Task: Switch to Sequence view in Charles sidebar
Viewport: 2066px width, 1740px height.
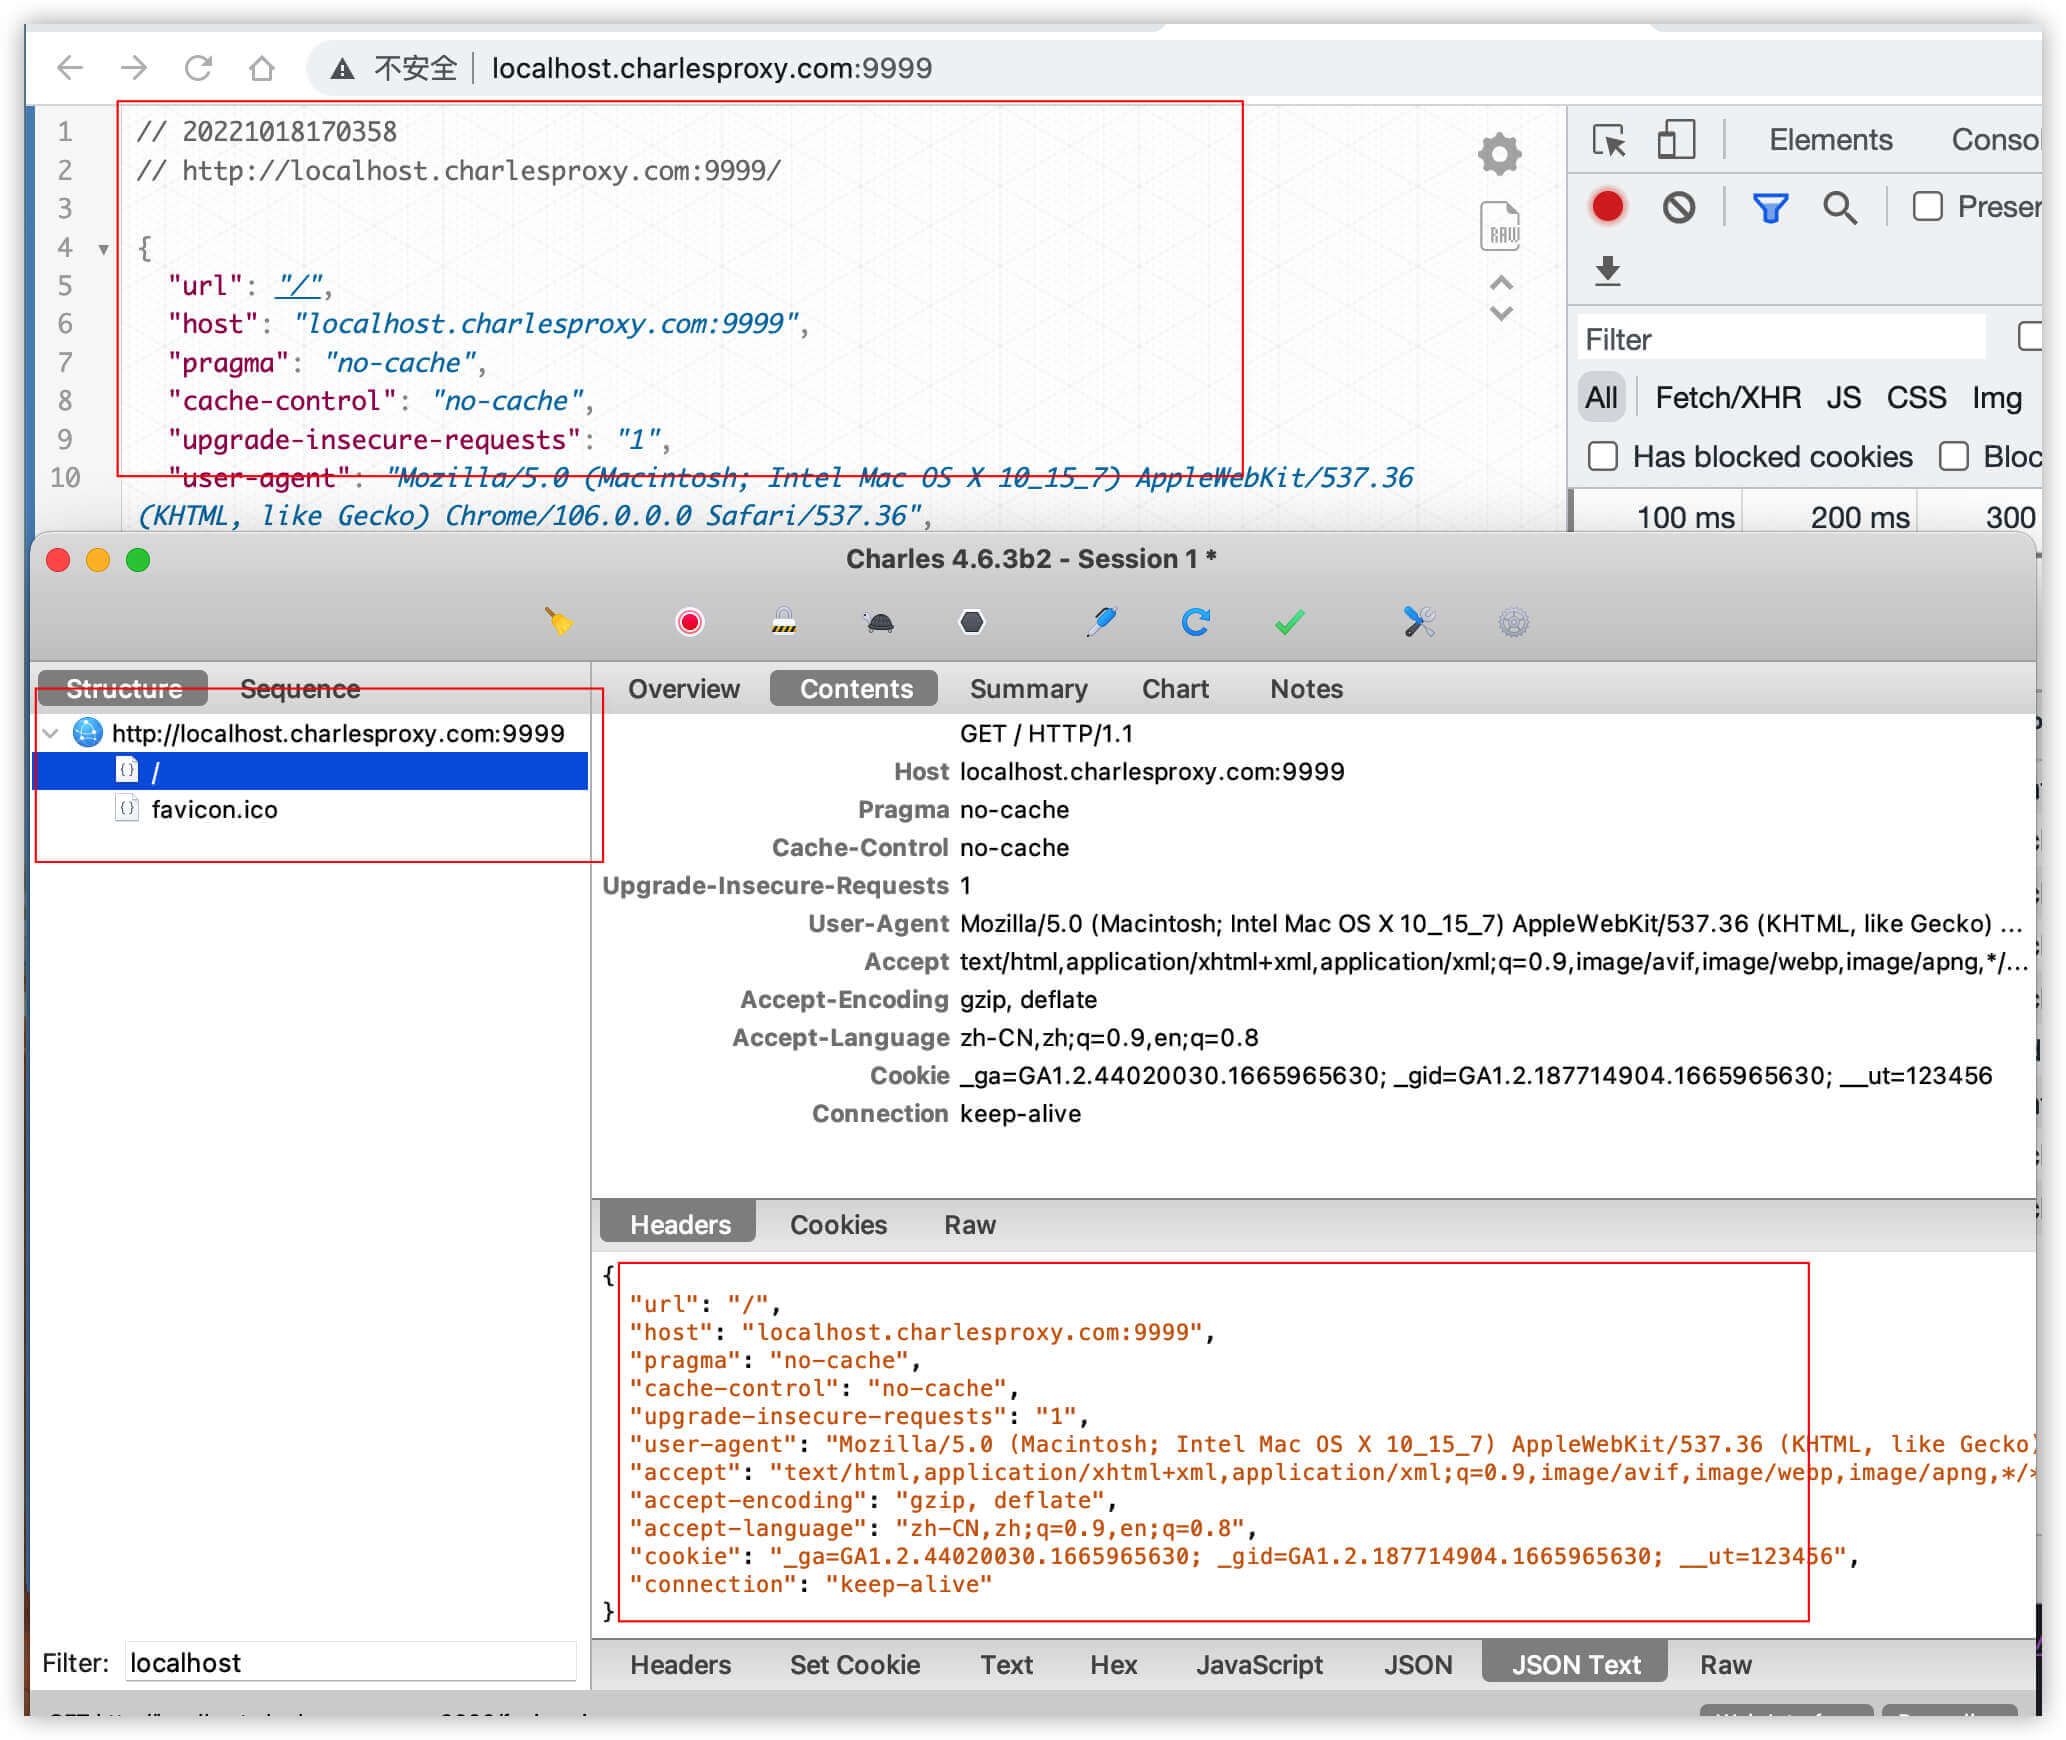Action: click(x=300, y=687)
